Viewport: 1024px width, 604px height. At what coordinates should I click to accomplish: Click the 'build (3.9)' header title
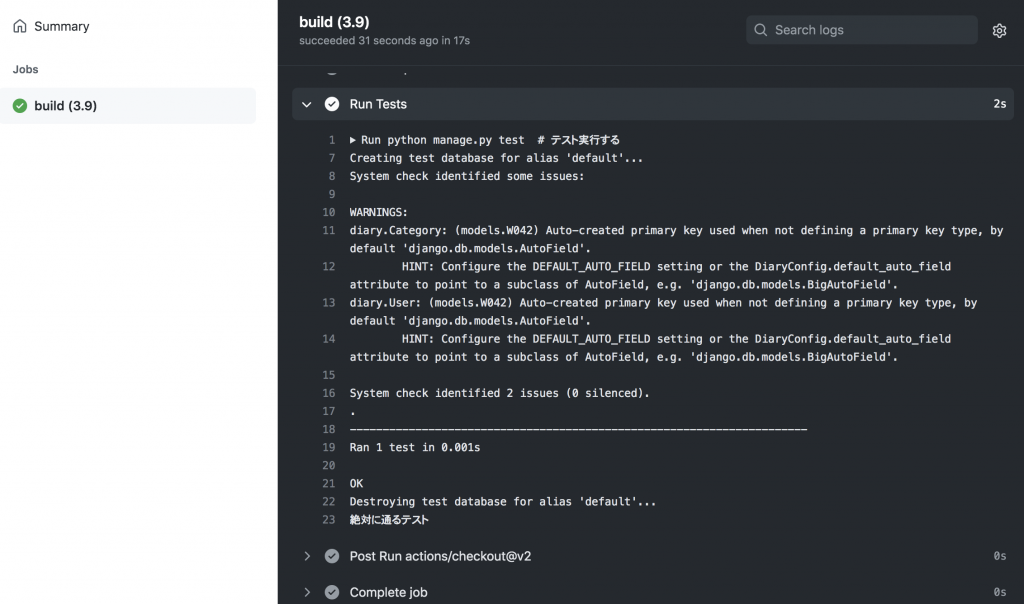coord(334,22)
